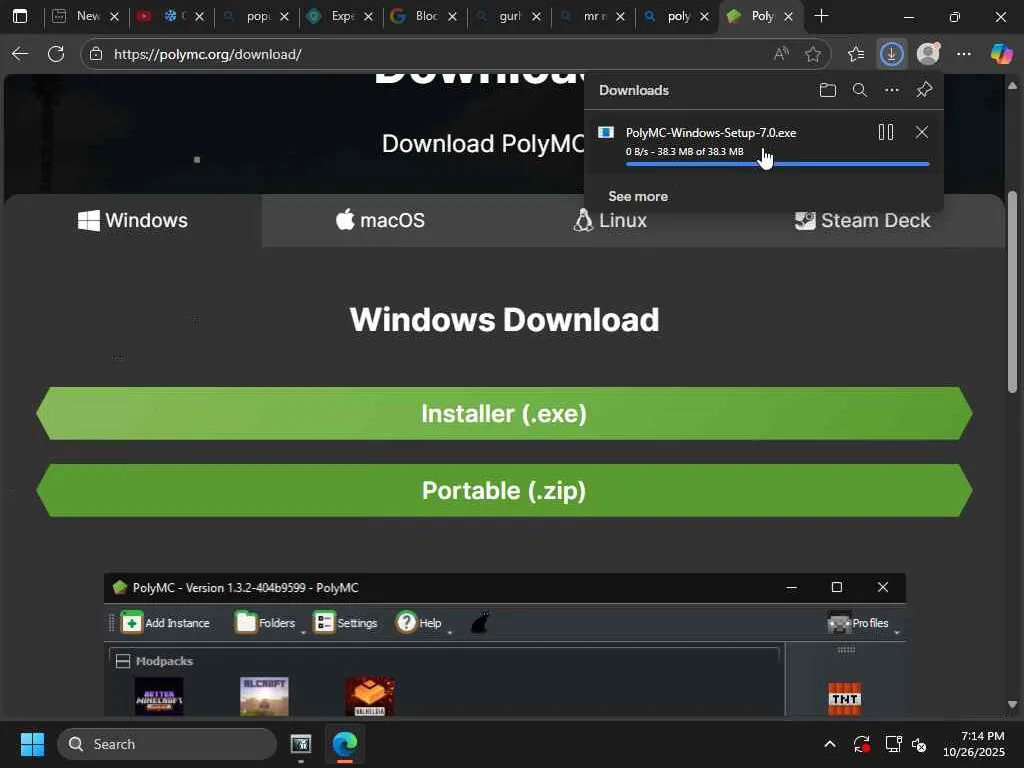Click the TNT instance icon
Screen dimensions: 1024x768
844,699
